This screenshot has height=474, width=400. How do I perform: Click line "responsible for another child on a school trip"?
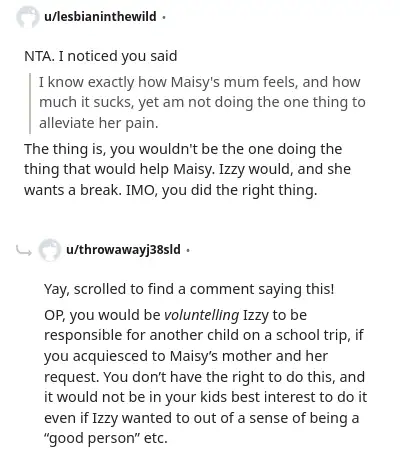(203, 336)
